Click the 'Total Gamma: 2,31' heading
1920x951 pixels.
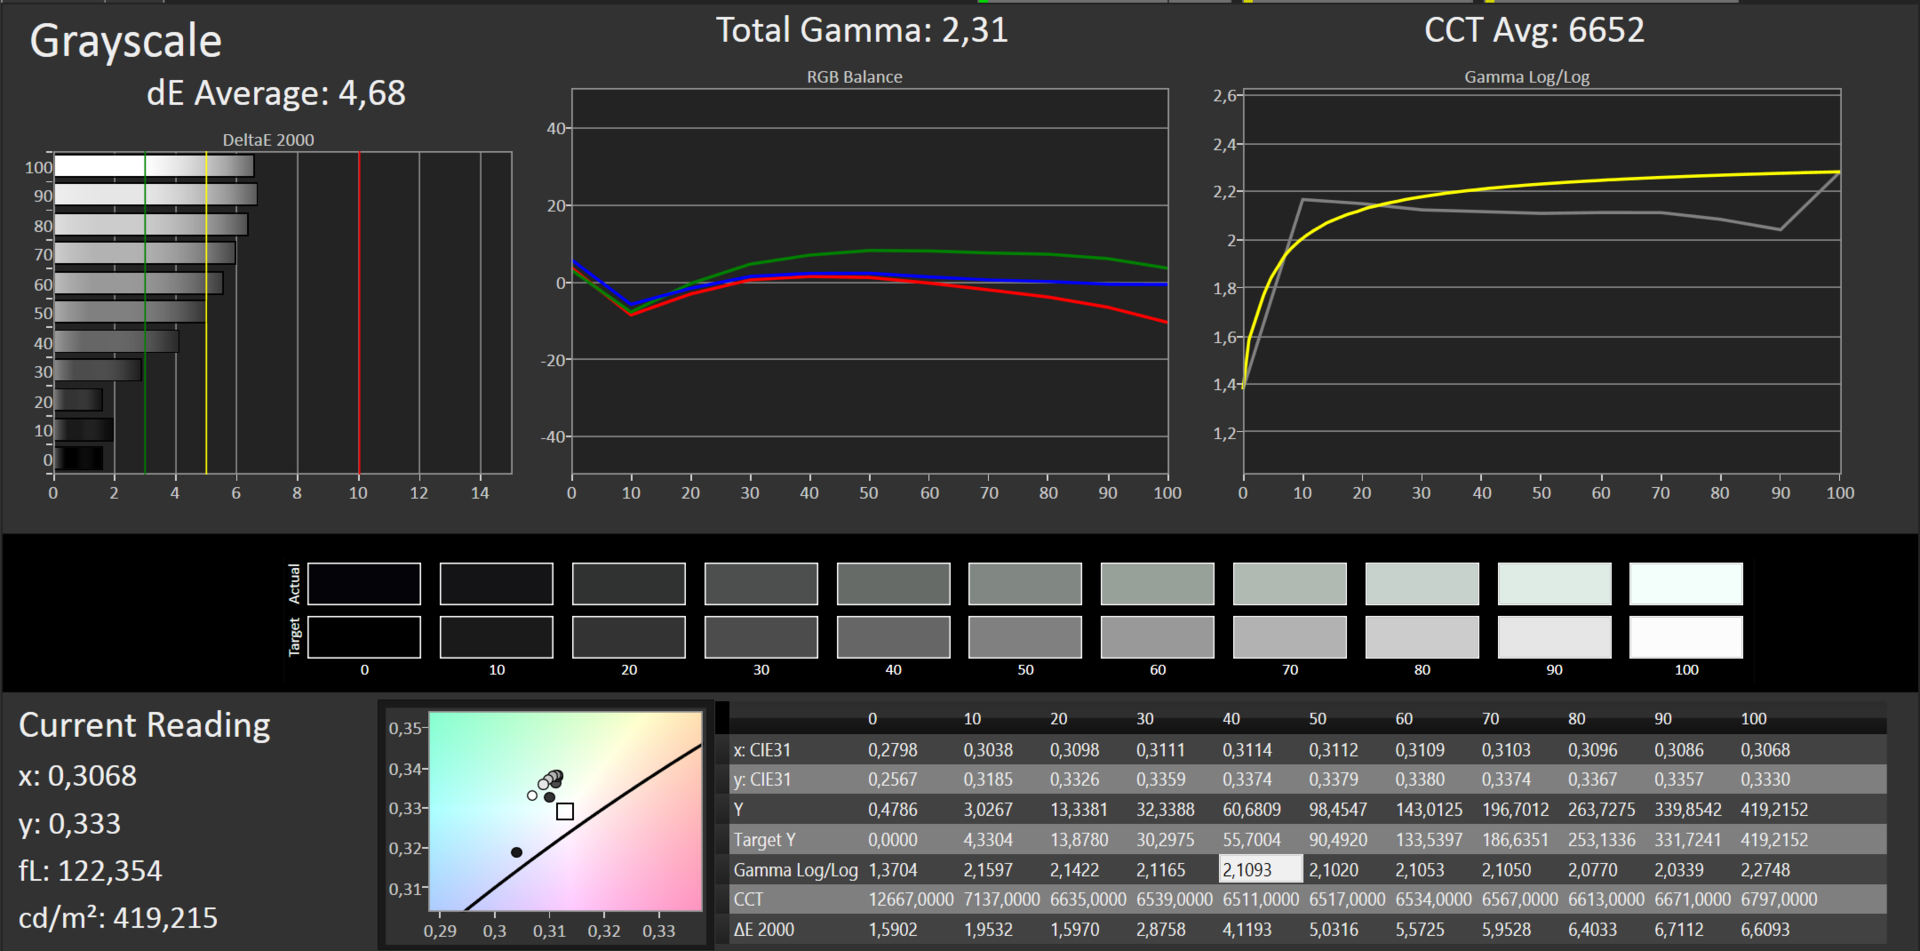pyautogui.click(x=862, y=30)
